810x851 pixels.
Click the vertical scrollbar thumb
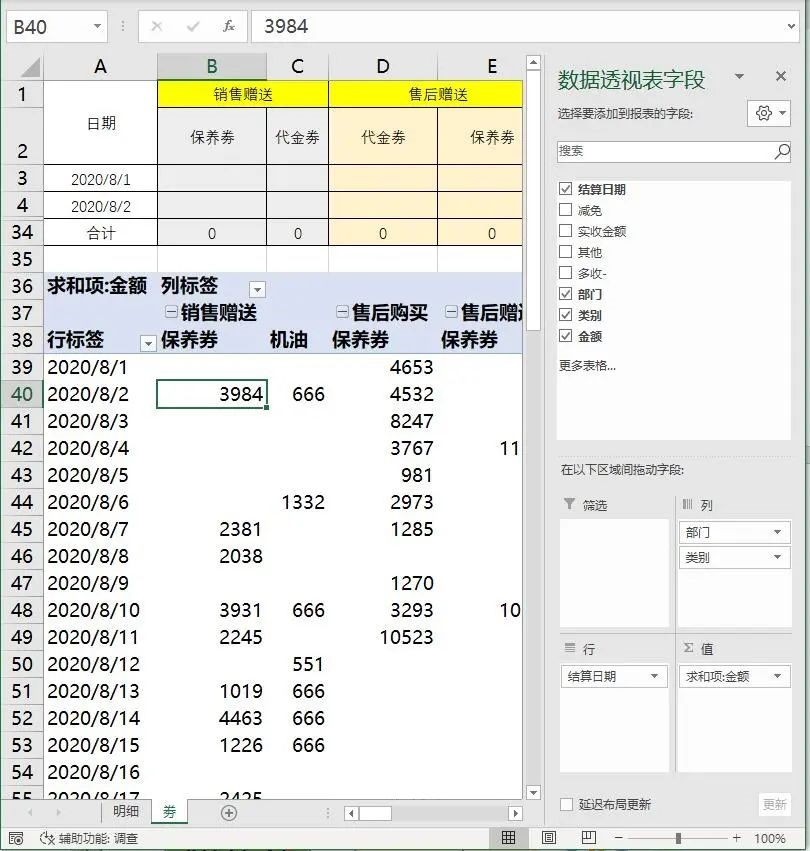pos(533,201)
